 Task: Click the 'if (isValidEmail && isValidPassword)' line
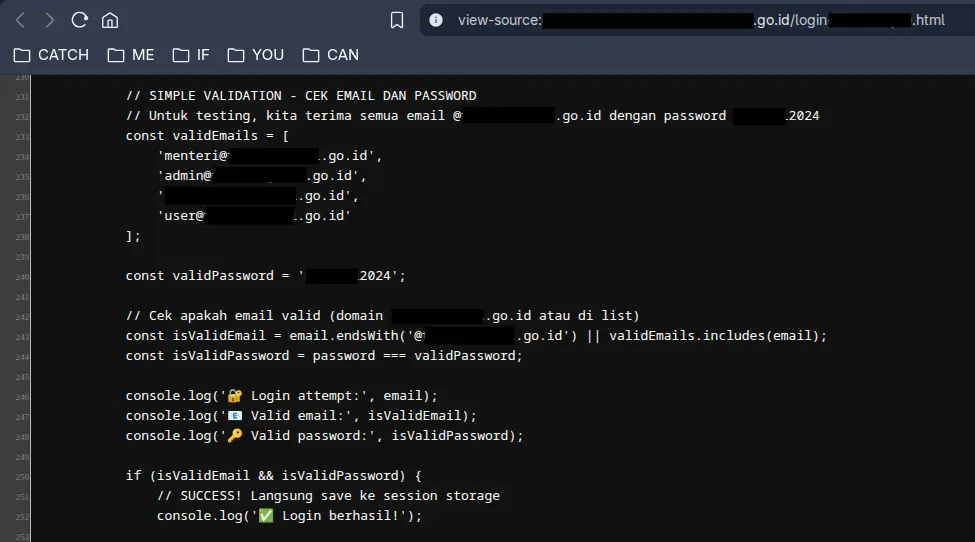point(274,475)
